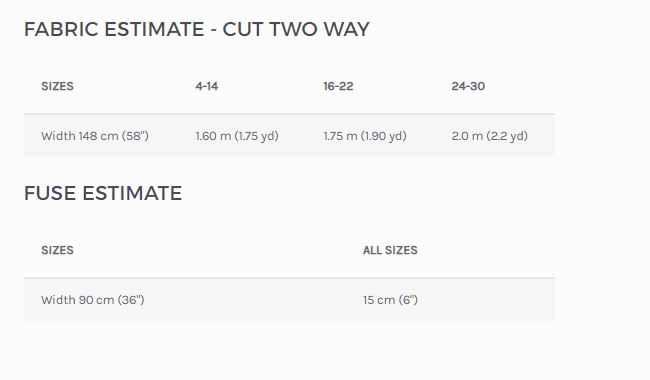Click the Width 148 cm (58") row label

95,136
